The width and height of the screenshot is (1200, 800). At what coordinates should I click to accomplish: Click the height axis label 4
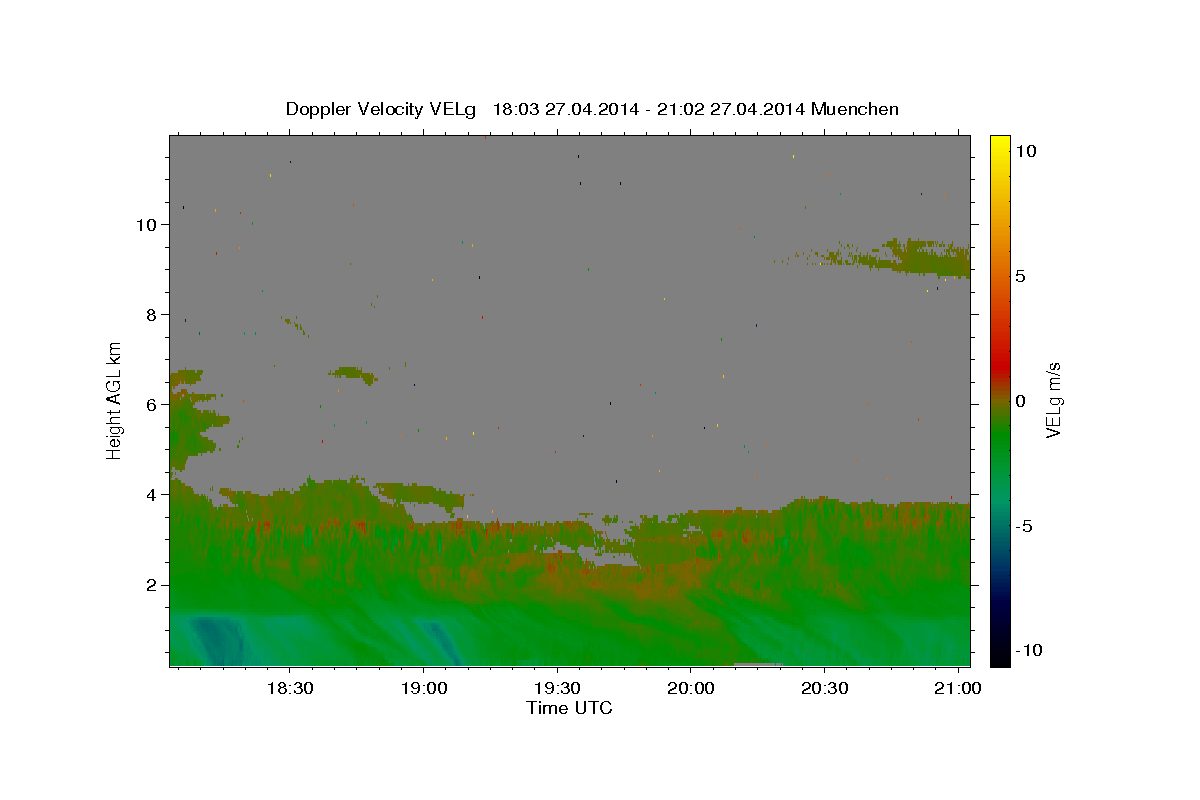point(151,495)
